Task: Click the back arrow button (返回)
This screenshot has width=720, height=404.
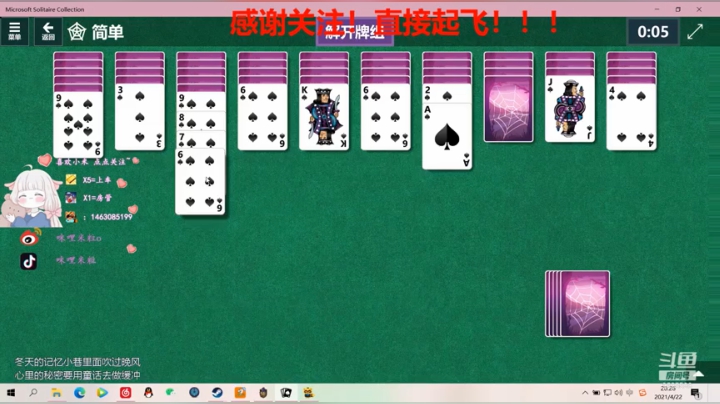Action: tap(48, 31)
